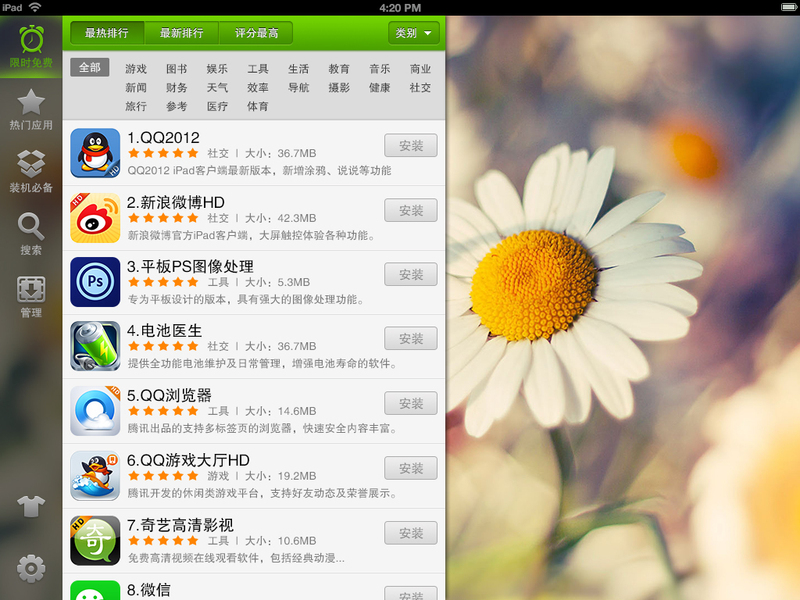The image size is (800, 600).
Task: Filter by 音乐 category
Action: click(x=380, y=69)
